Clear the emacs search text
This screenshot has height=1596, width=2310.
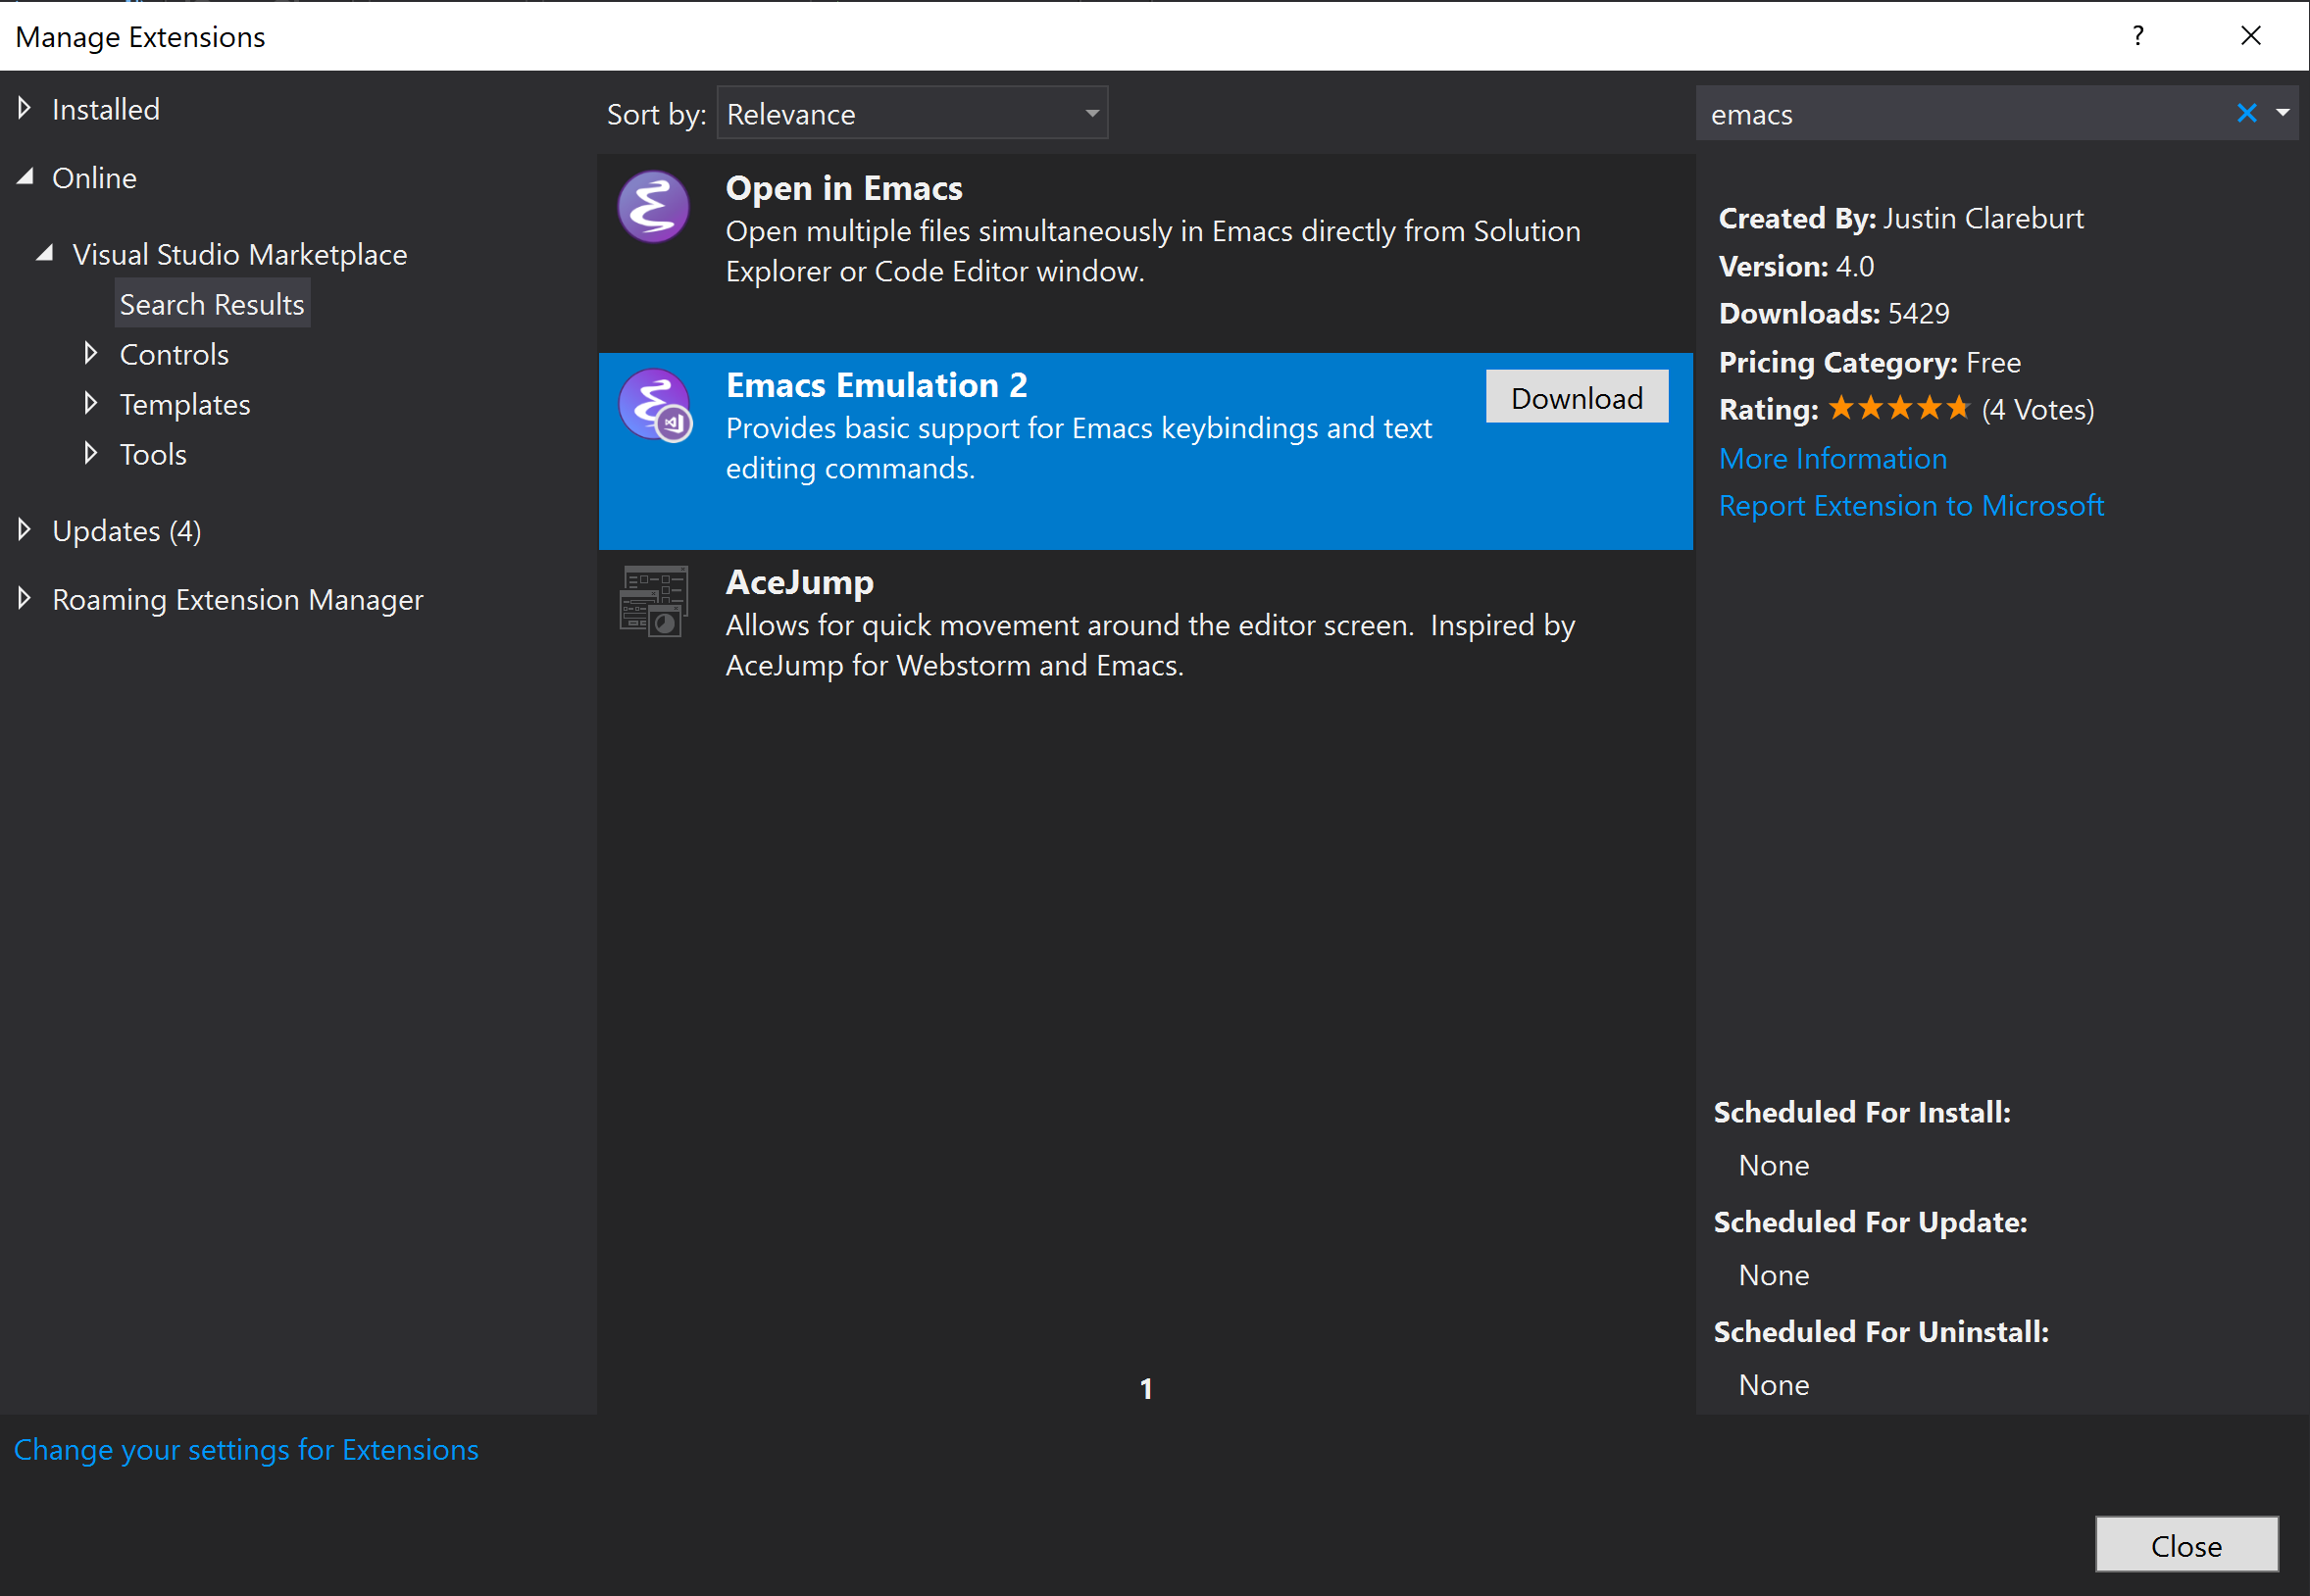[2246, 114]
